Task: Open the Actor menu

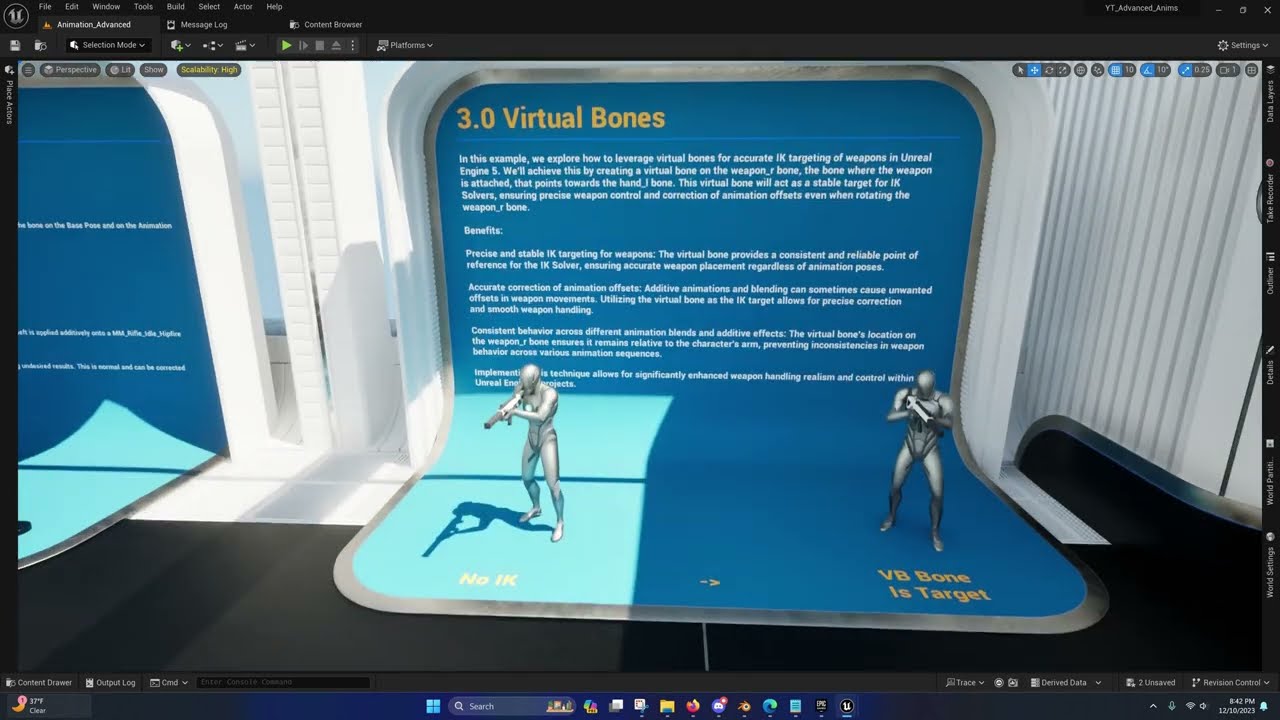Action: click(x=243, y=7)
